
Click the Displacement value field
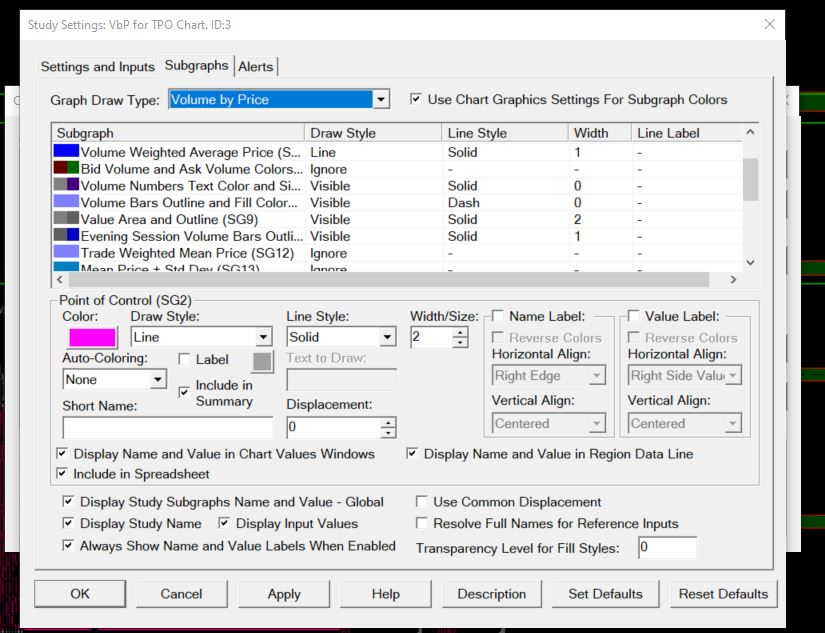334,427
